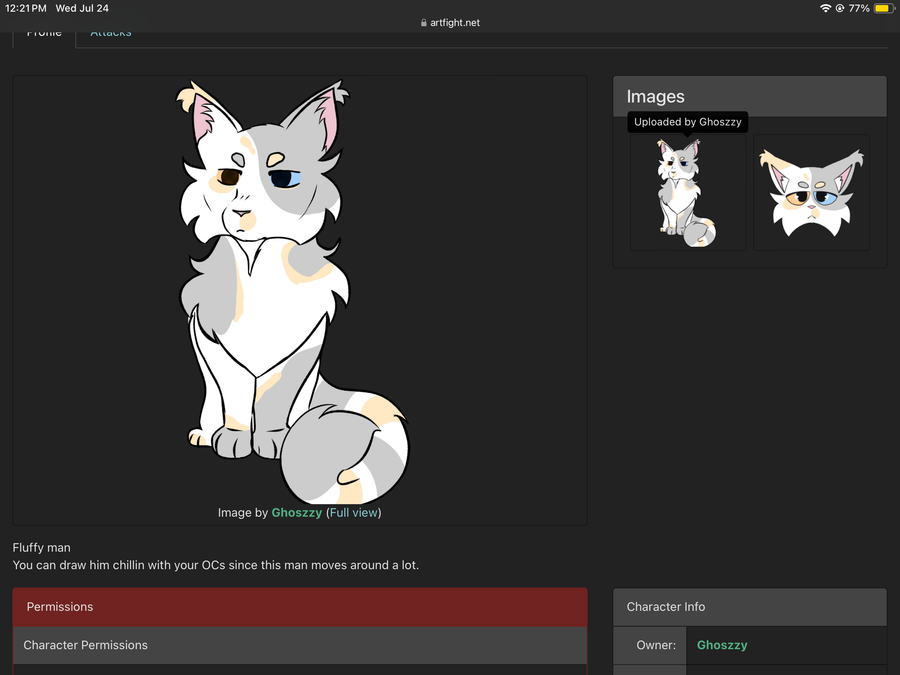This screenshot has width=900, height=675.
Task: Tap the 12:21 PM clock
Action: 25,8
